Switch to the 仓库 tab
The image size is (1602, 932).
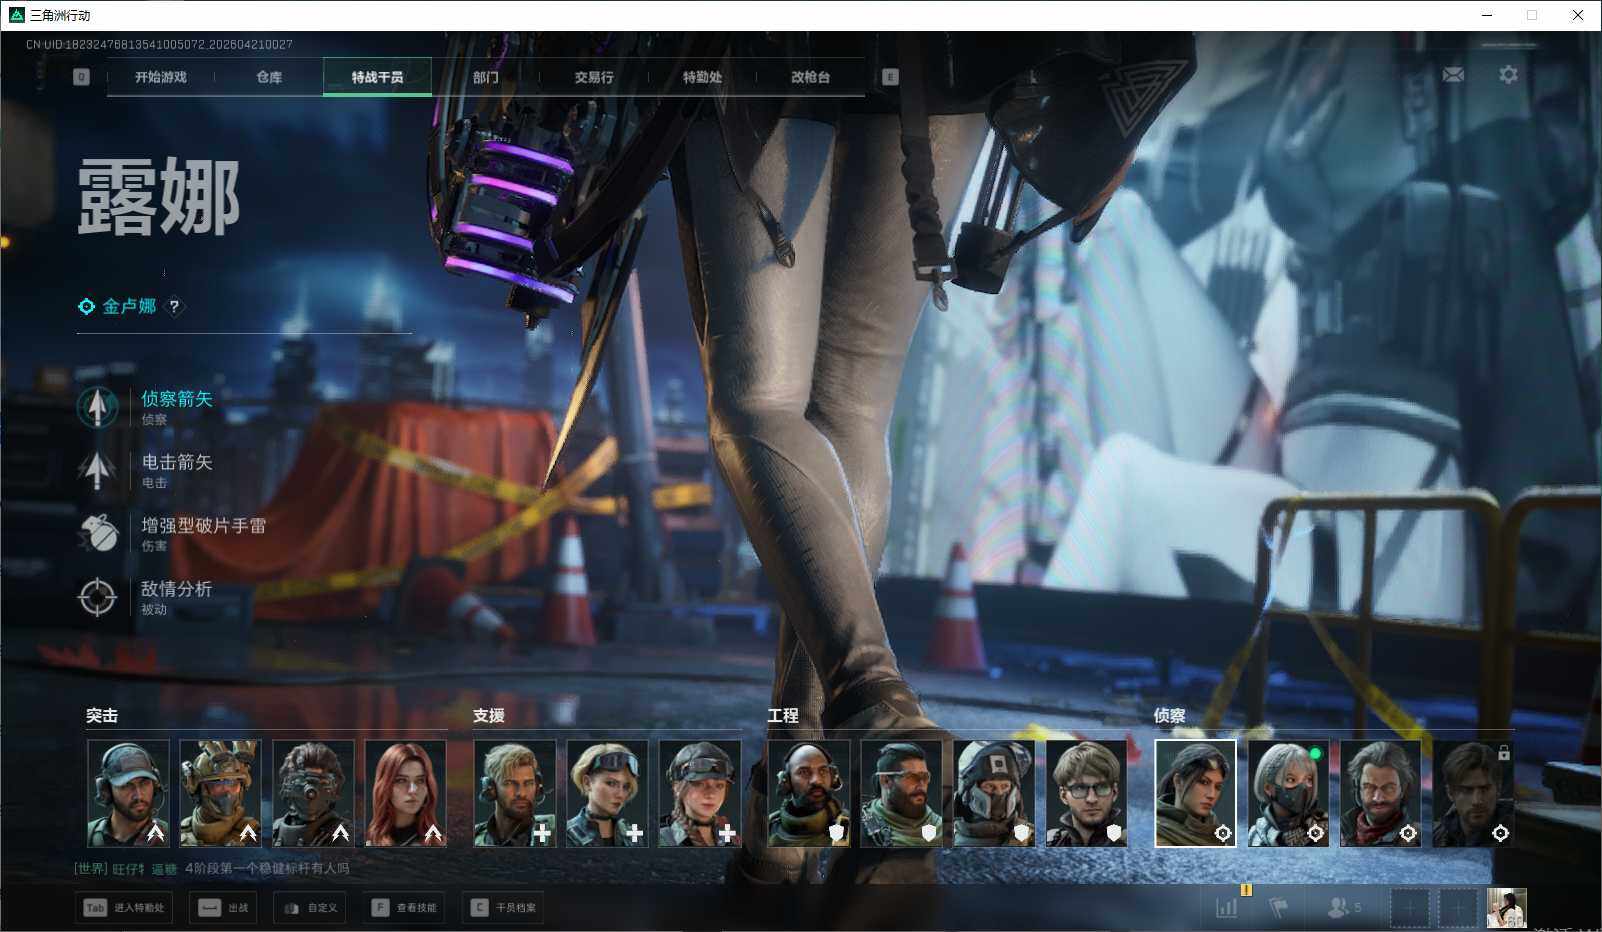tap(269, 77)
